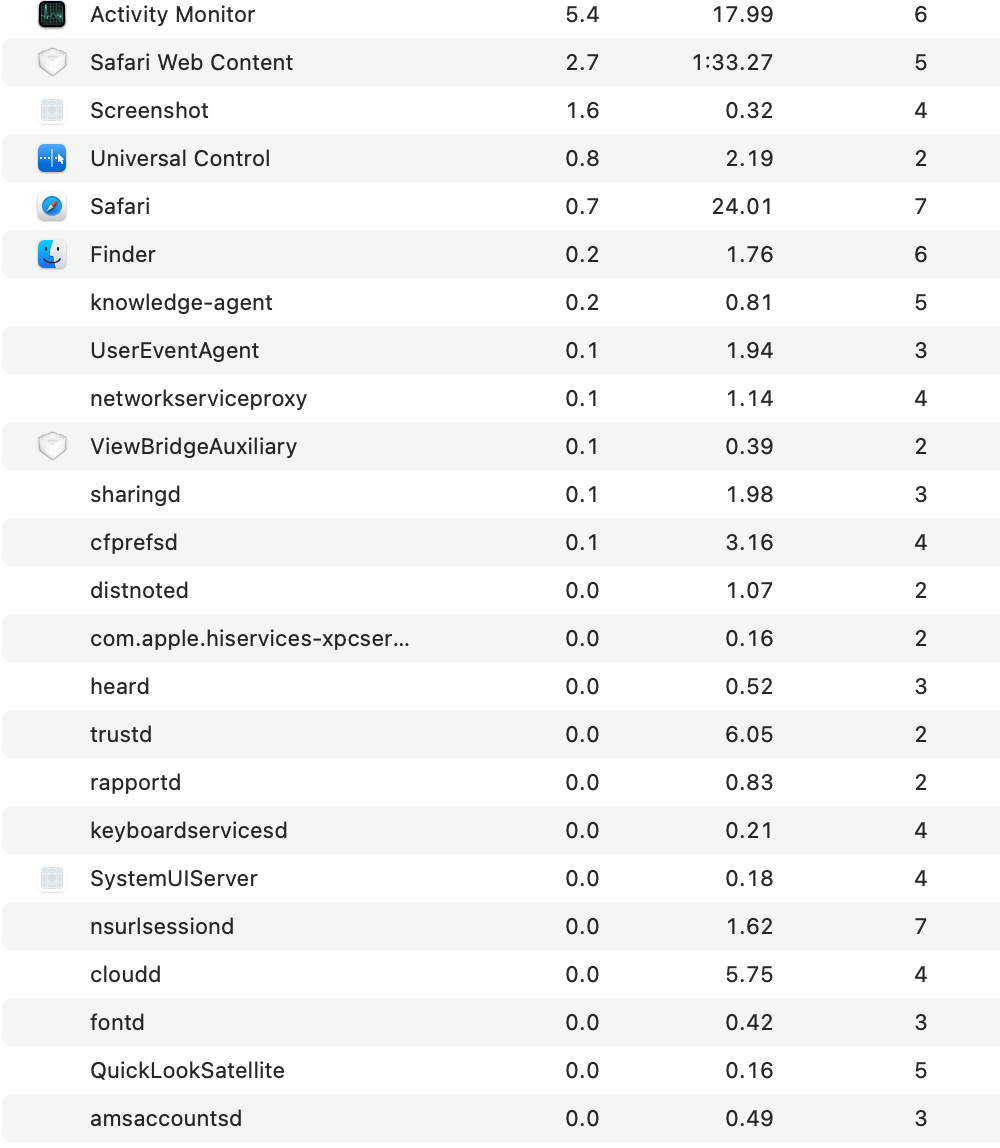Click the Finder face icon

pyautogui.click(x=52, y=254)
